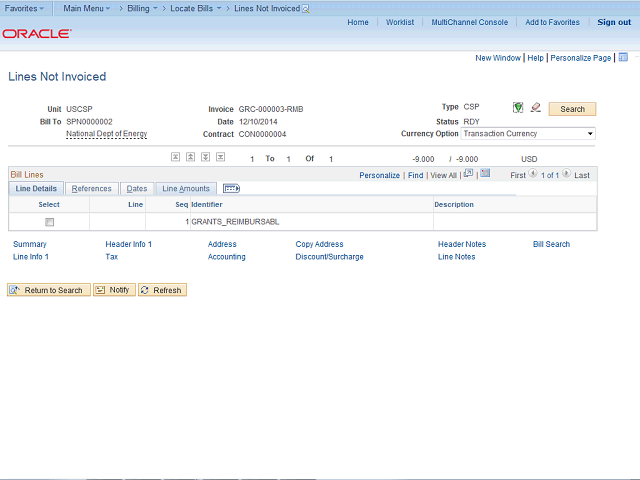Jump to last chunk of bill lines
The width and height of the screenshot is (640, 480).
point(220,157)
